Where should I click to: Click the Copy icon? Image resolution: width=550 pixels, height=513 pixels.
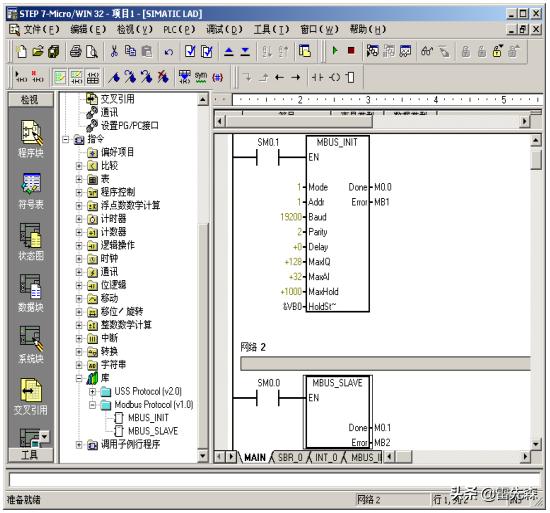(130, 52)
